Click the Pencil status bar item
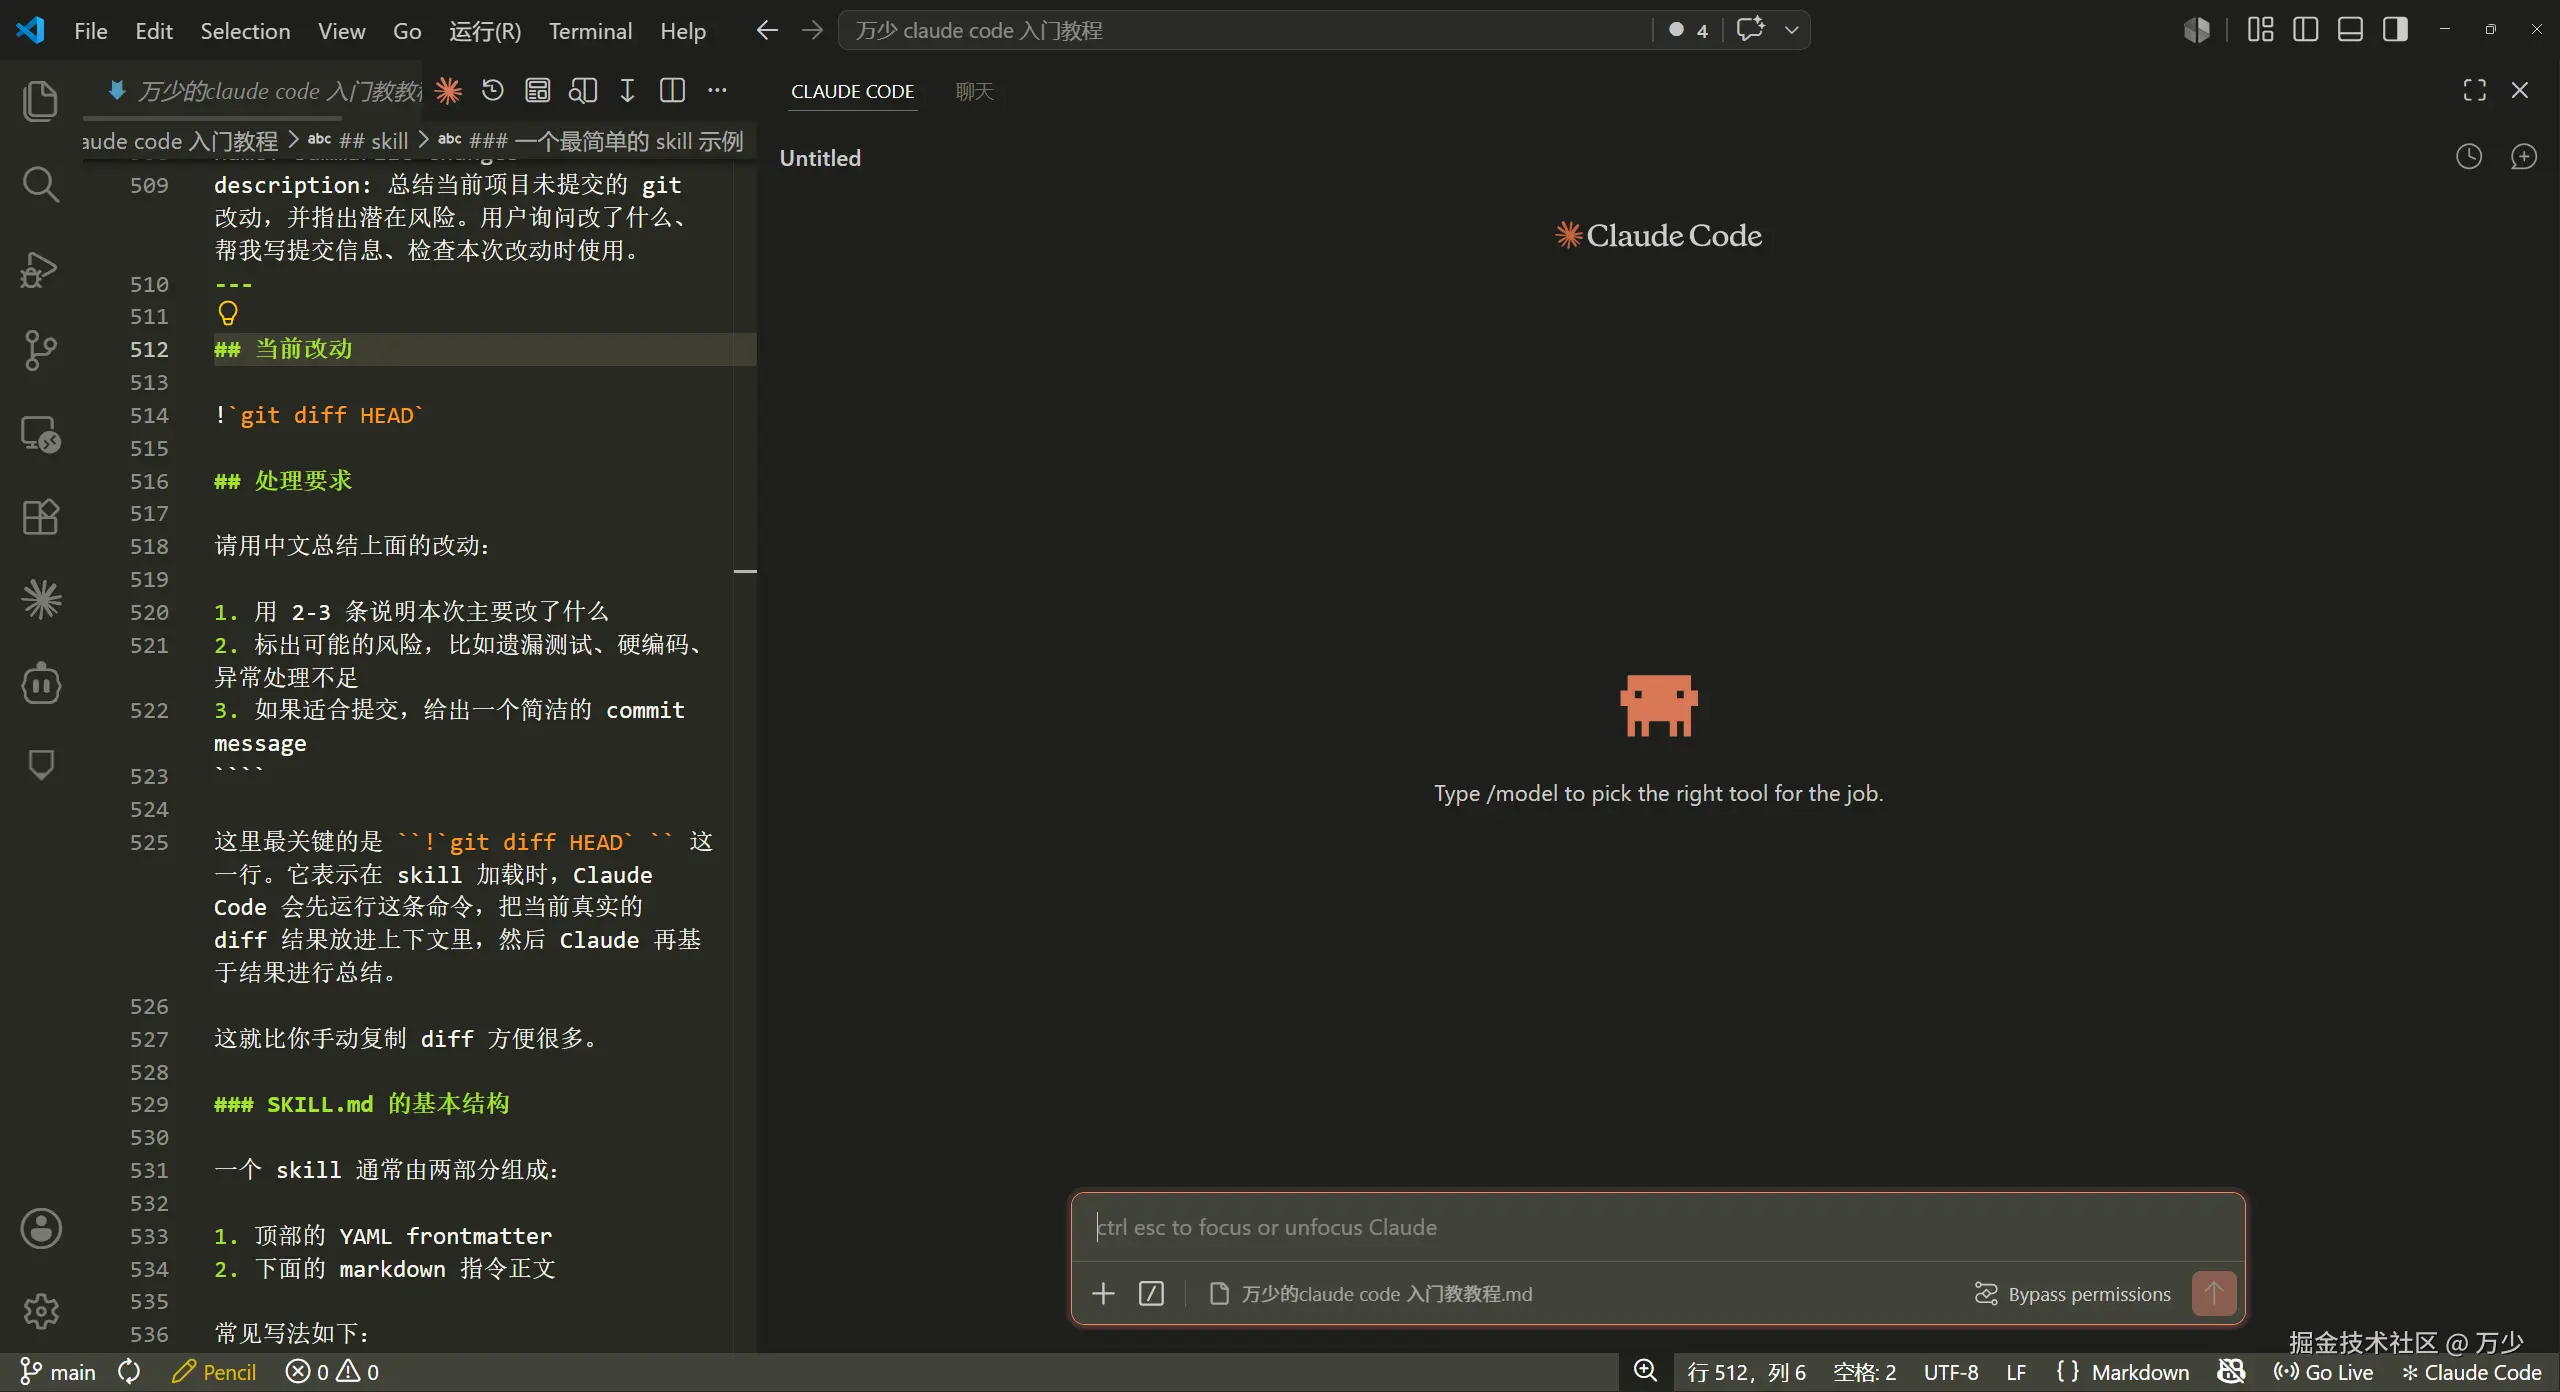 coord(214,1372)
